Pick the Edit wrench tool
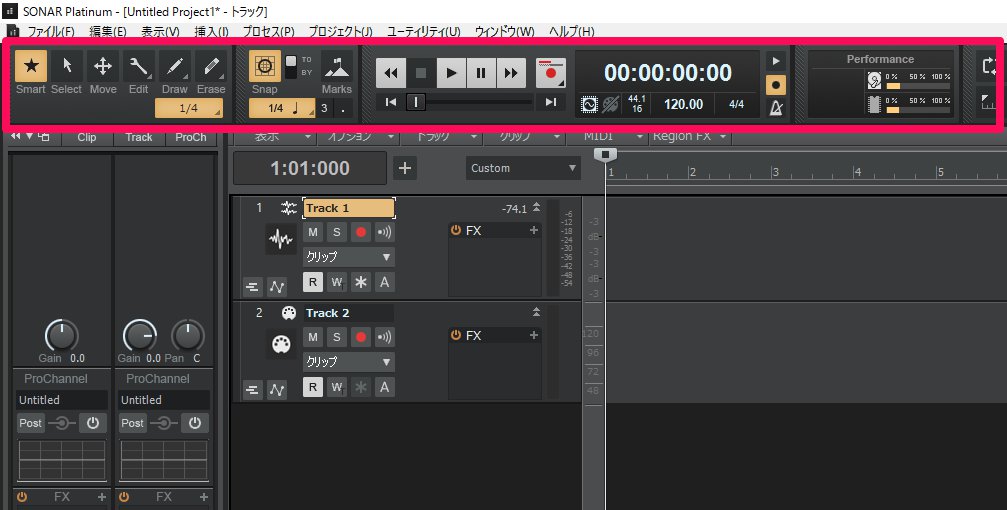Screen dimensions: 1007x510 [x=139, y=66]
